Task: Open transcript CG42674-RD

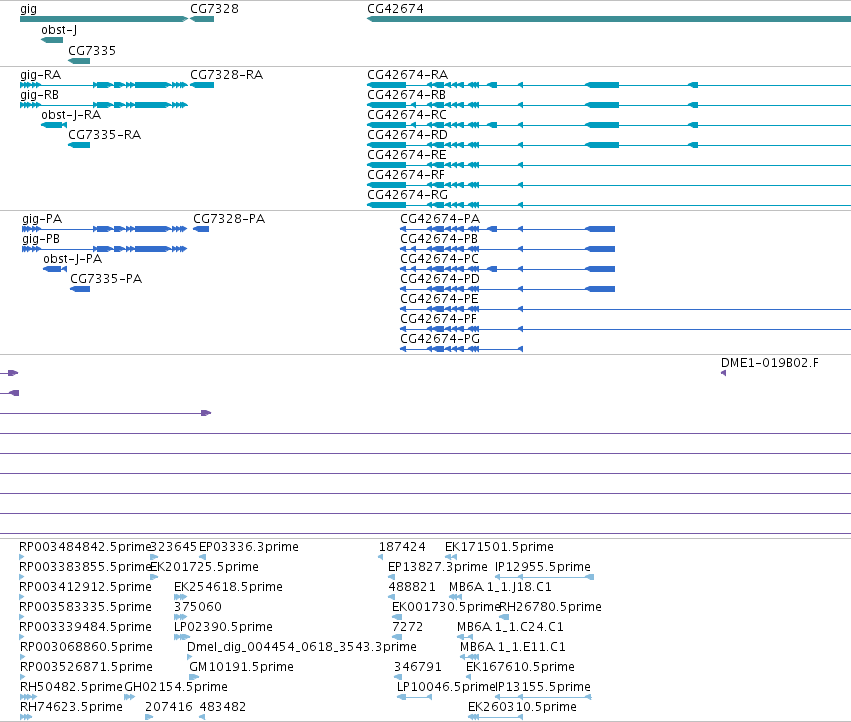Action: (x=408, y=135)
